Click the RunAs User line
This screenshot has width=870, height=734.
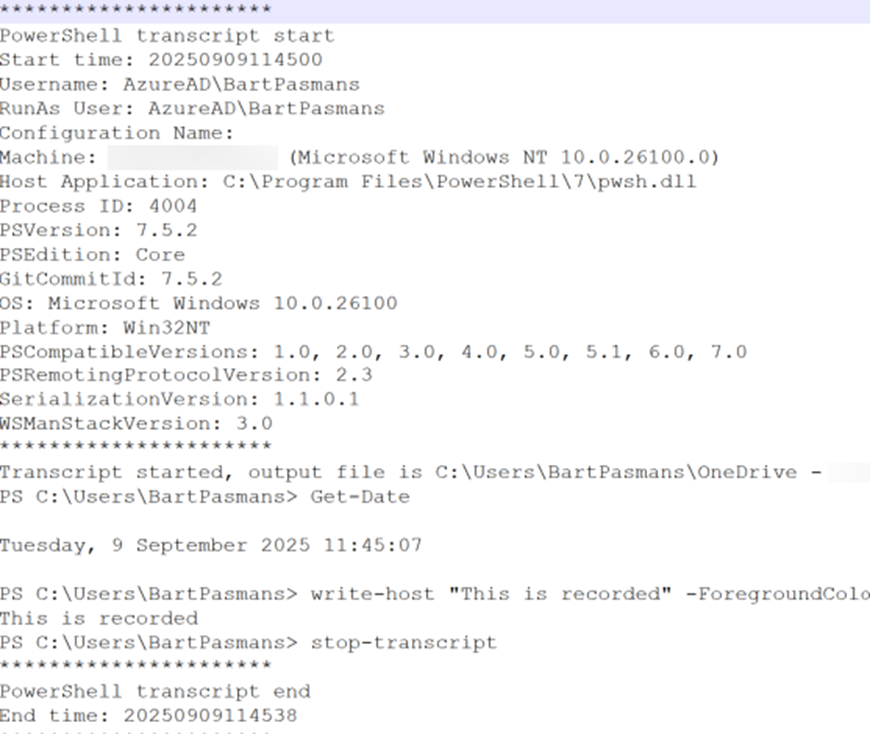click(193, 108)
